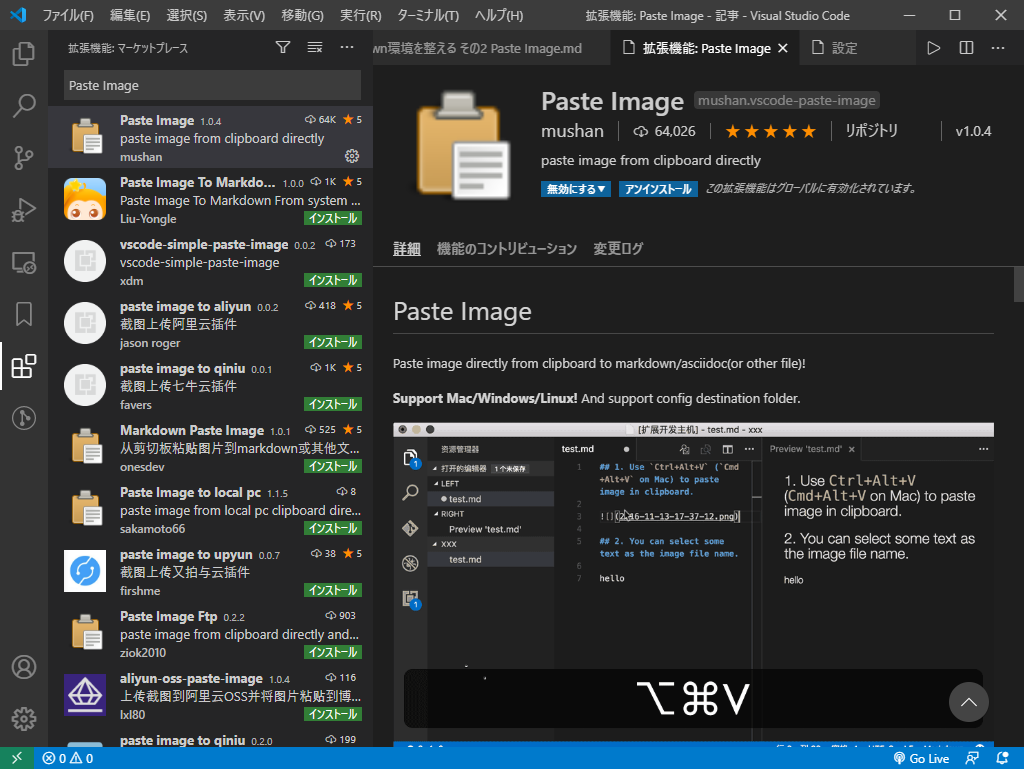Open the Git Graph activity bar icon
The width and height of the screenshot is (1024, 769).
click(x=24, y=418)
